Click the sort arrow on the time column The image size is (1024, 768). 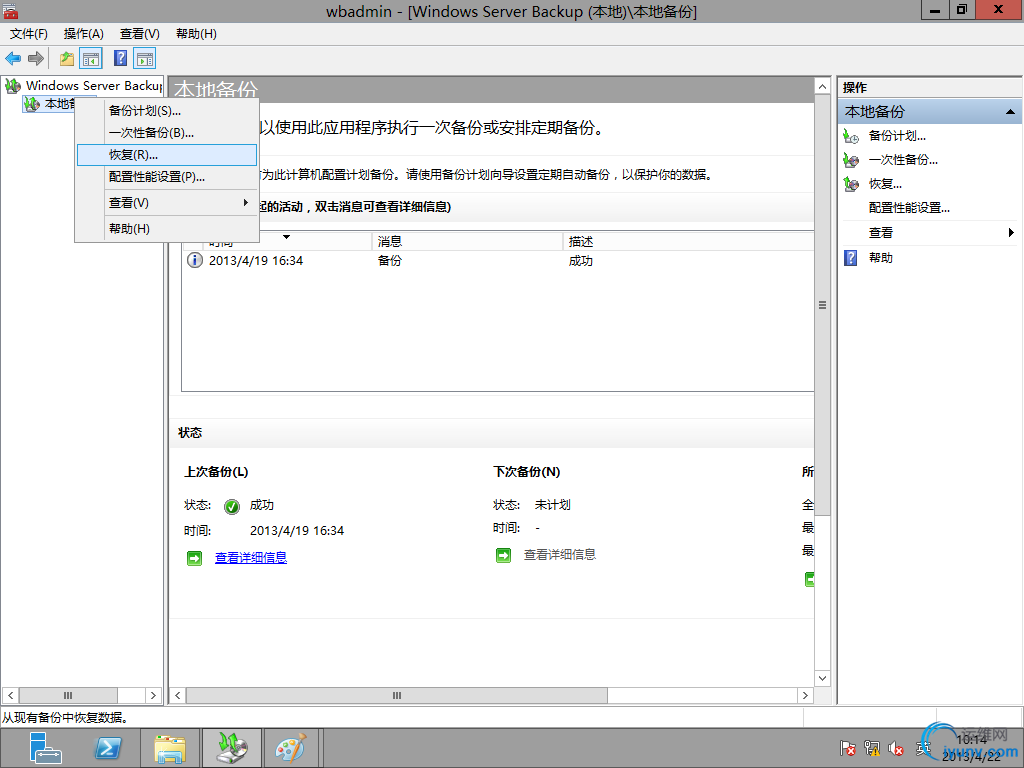[286, 237]
